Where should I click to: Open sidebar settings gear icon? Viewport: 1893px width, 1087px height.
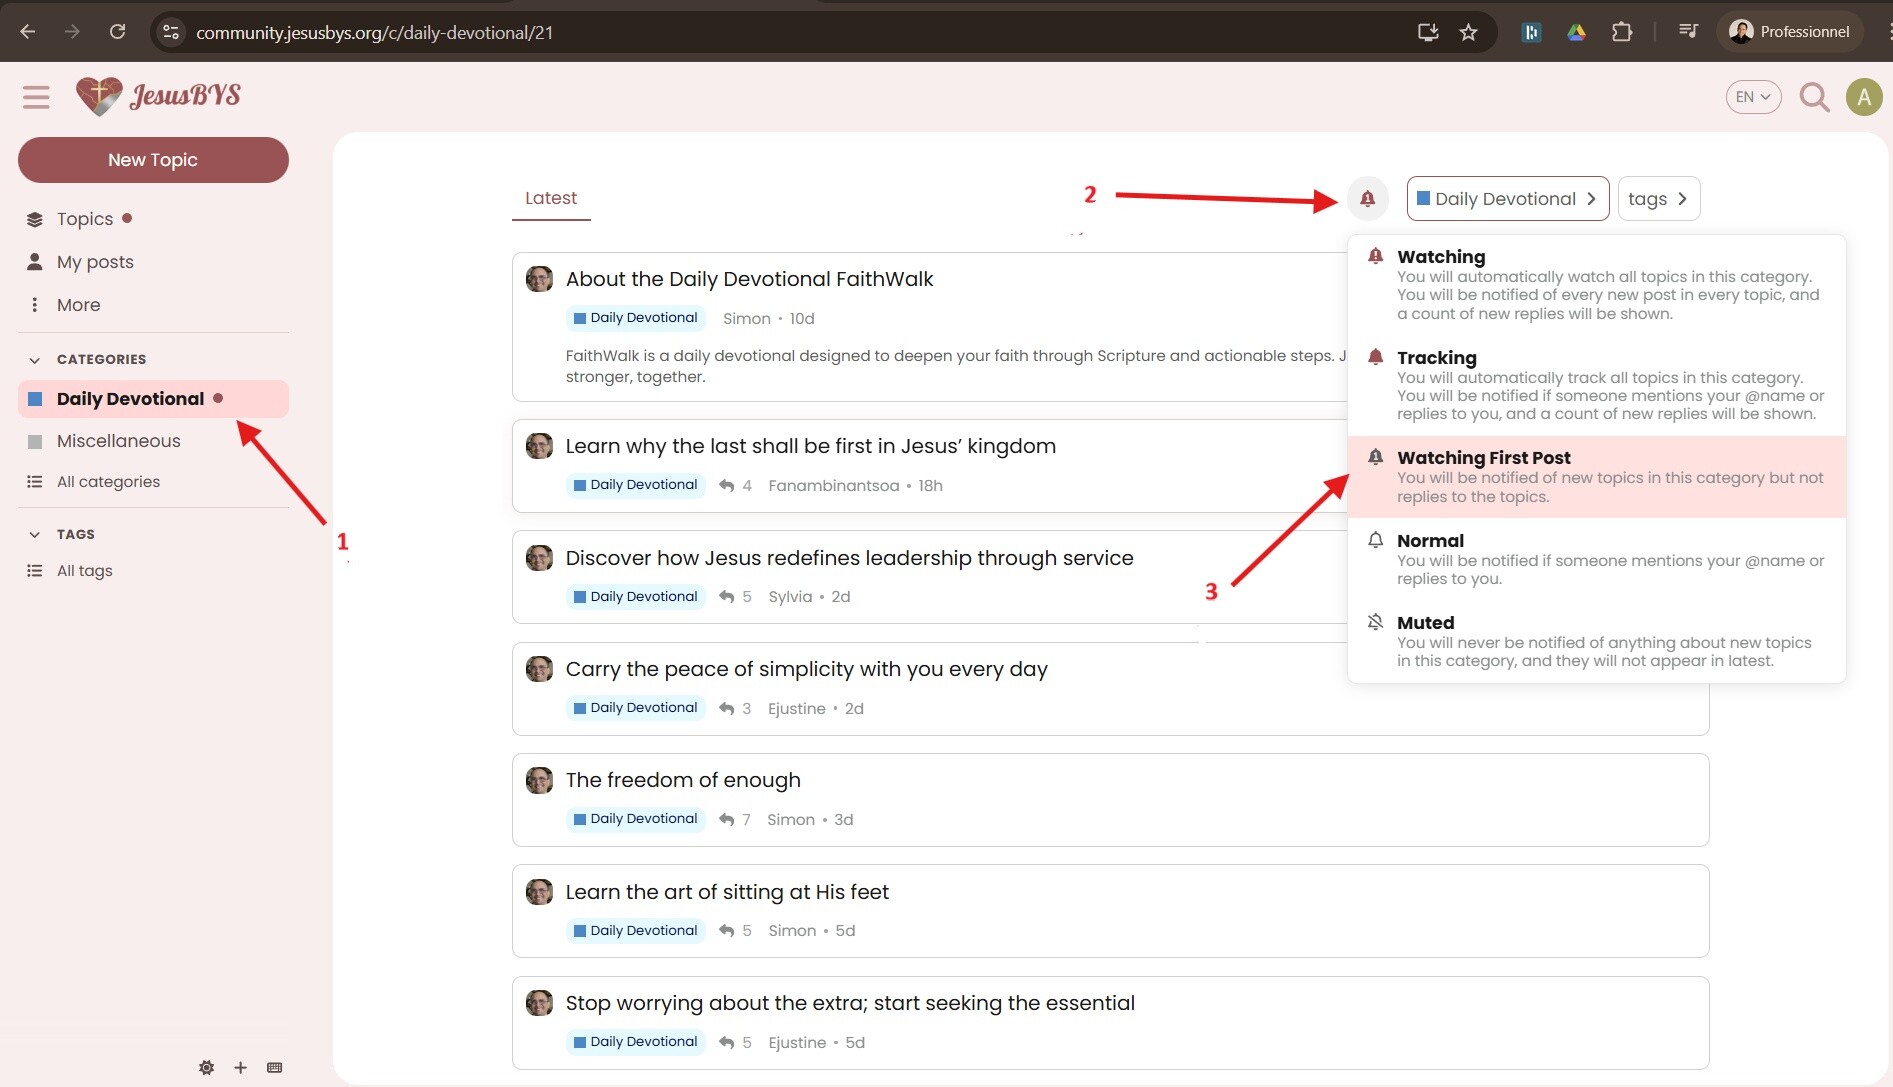(206, 1068)
